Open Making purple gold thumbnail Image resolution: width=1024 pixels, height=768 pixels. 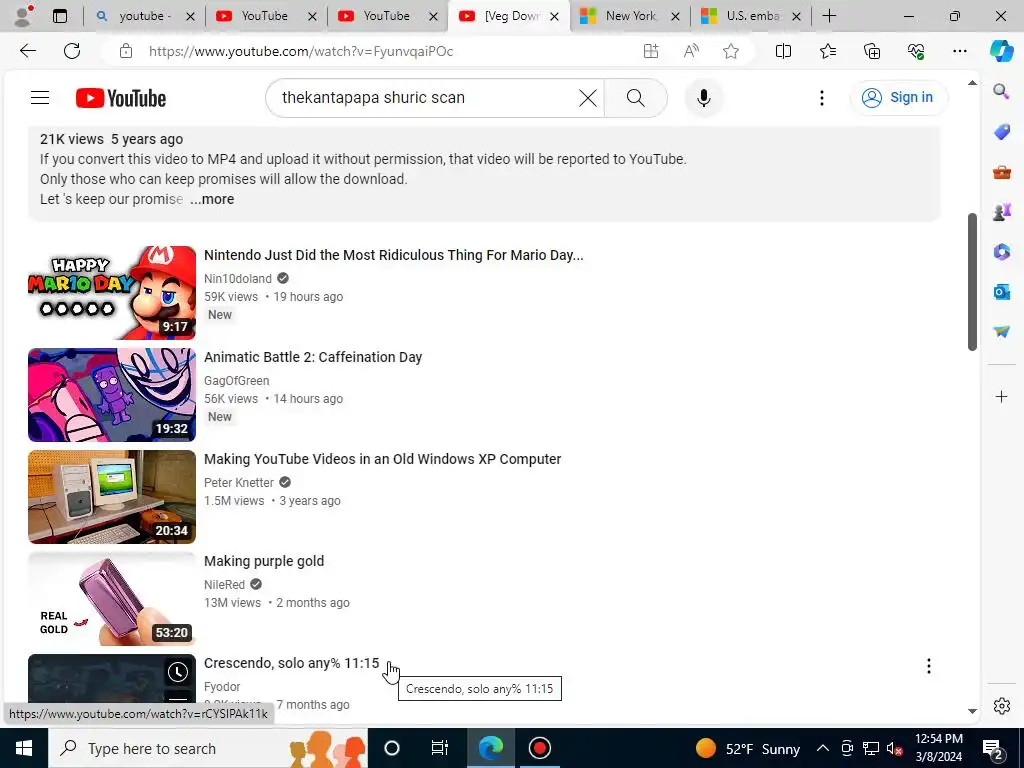point(112,599)
